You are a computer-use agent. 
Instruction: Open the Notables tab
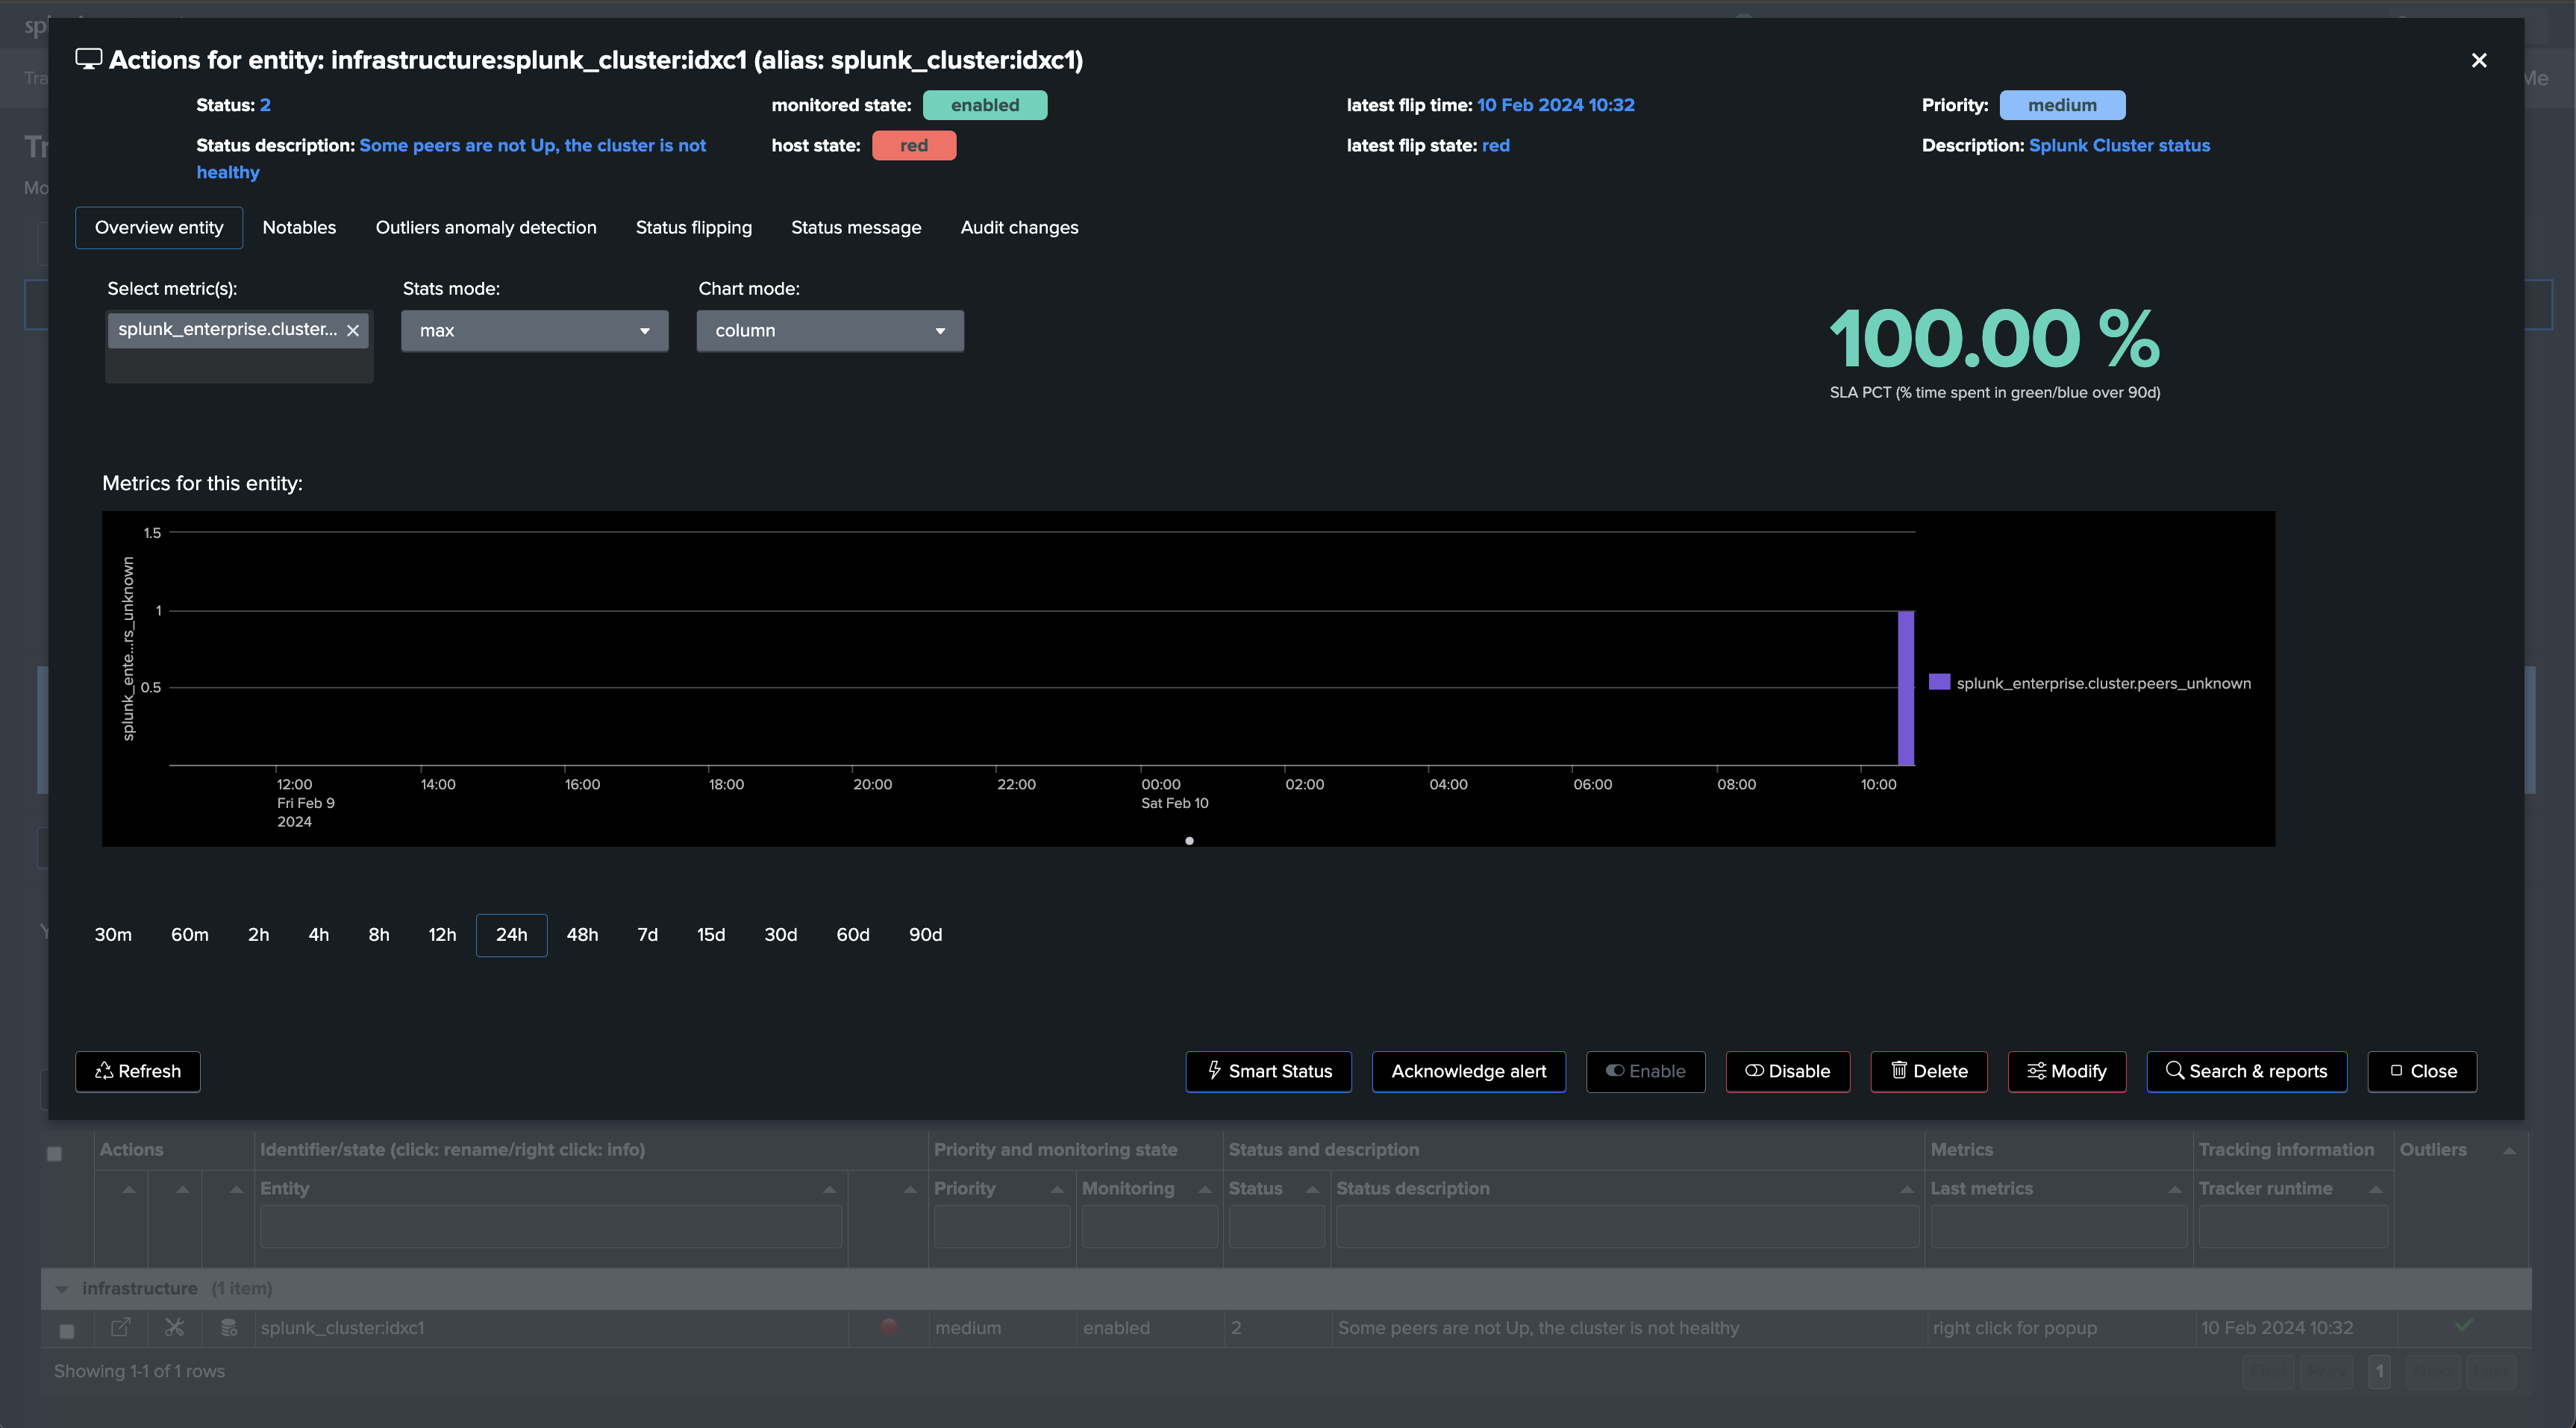[x=299, y=228]
